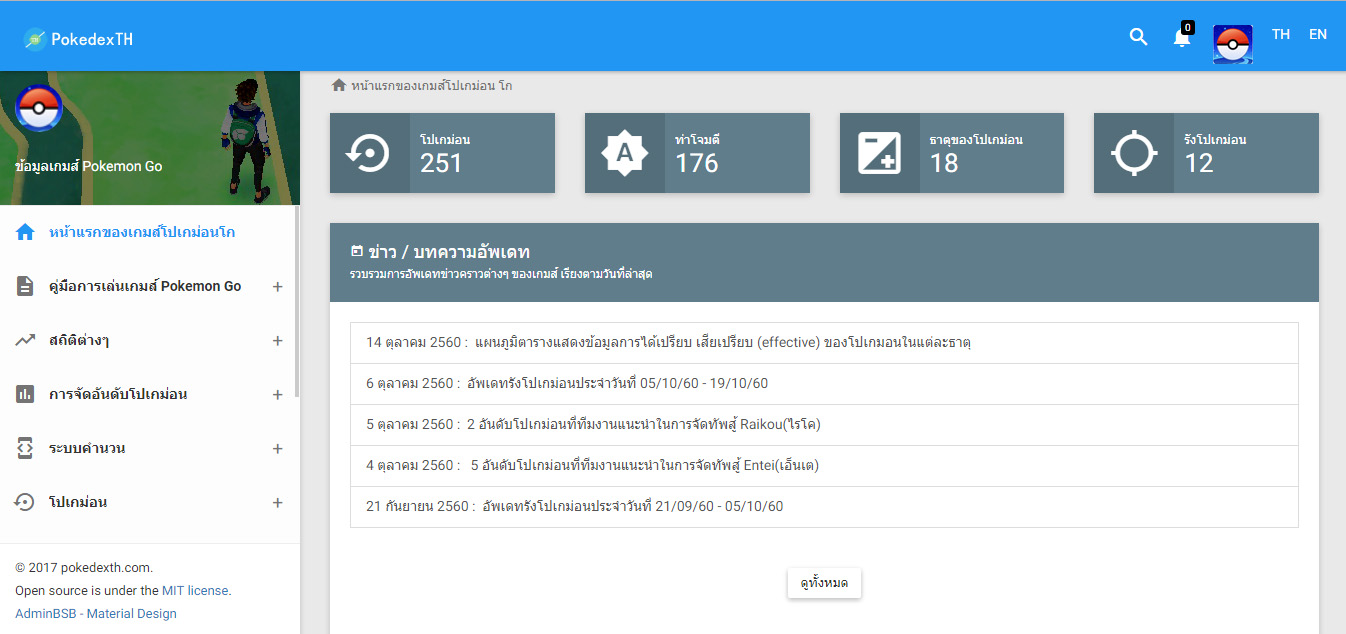Expand the sidebar โปเกม่อน plus sign
Image resolution: width=1346 pixels, height=634 pixels.
(277, 503)
